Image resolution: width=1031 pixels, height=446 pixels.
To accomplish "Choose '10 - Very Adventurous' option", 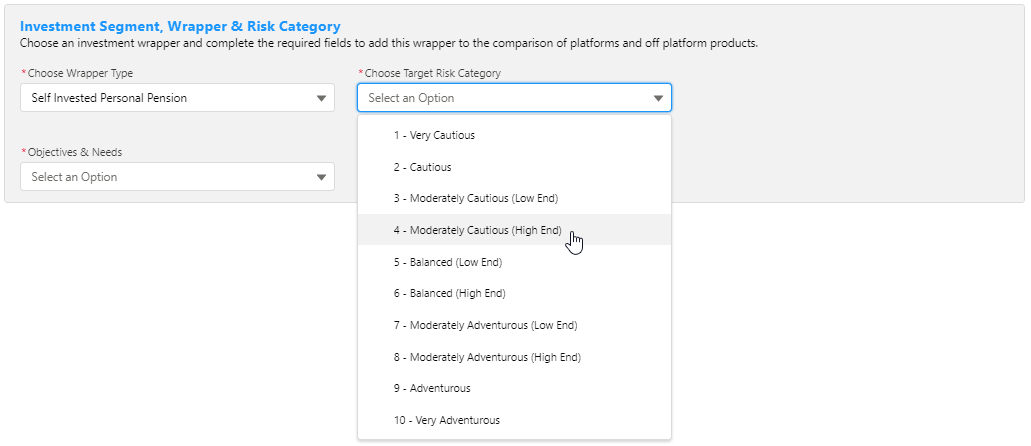I will pyautogui.click(x=446, y=420).
